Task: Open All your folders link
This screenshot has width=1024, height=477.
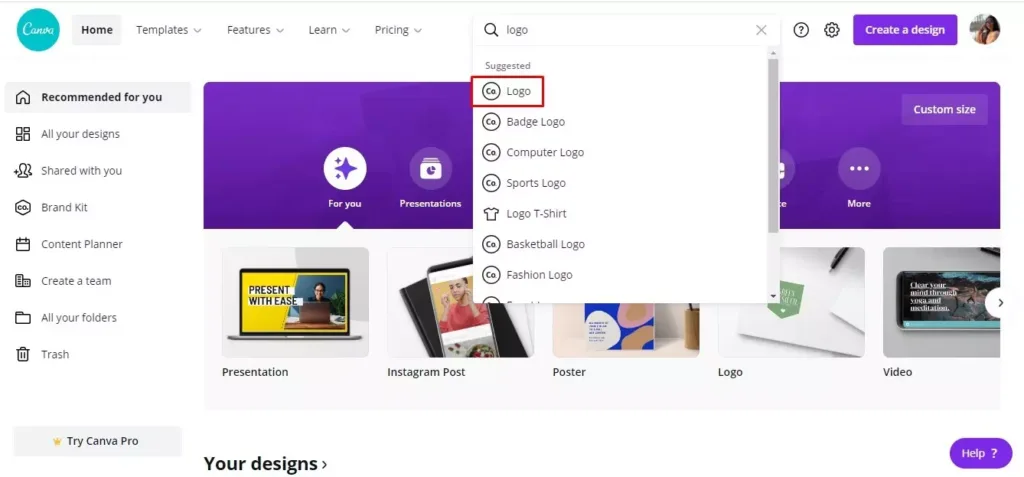Action: (x=79, y=318)
